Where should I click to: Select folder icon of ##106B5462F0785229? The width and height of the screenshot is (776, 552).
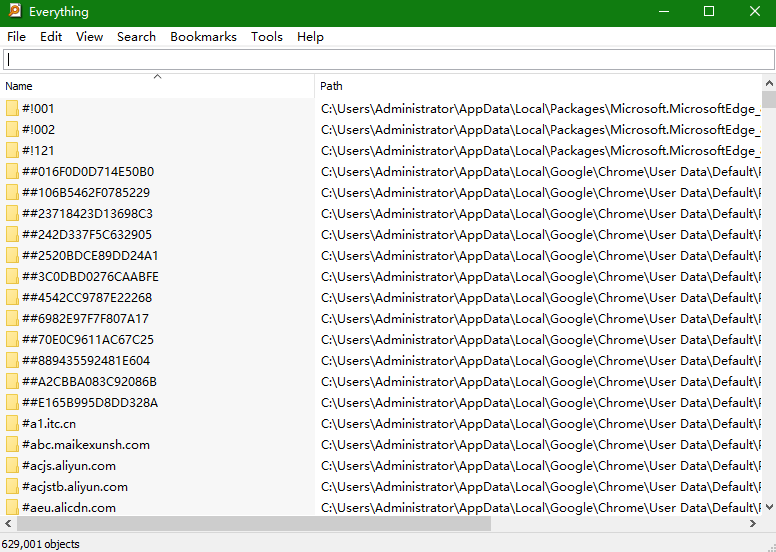click(x=12, y=193)
